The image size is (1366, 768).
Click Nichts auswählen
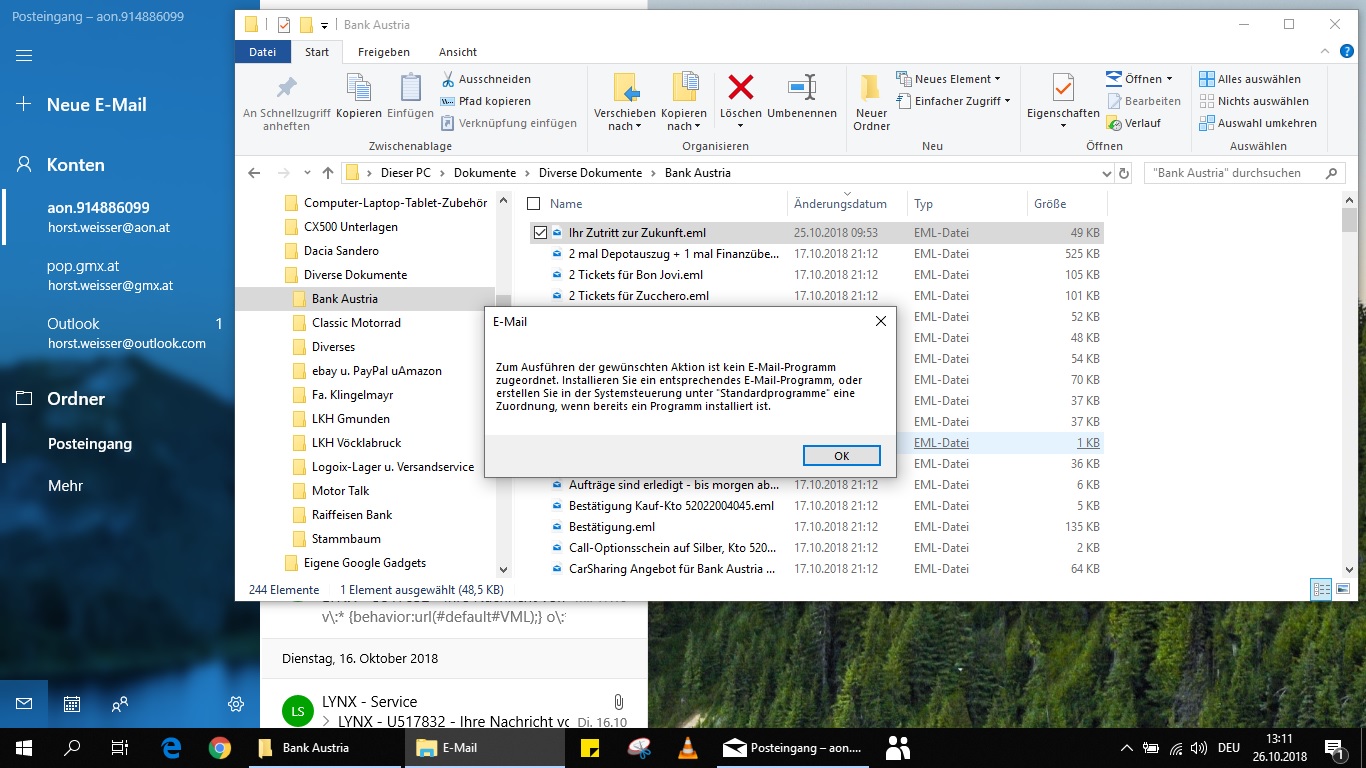click(1254, 101)
